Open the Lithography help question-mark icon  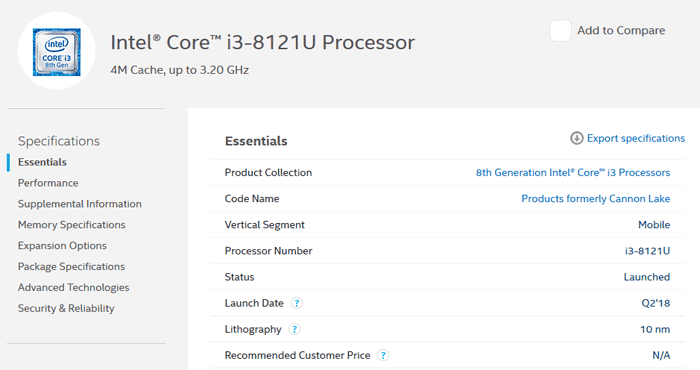tap(294, 329)
